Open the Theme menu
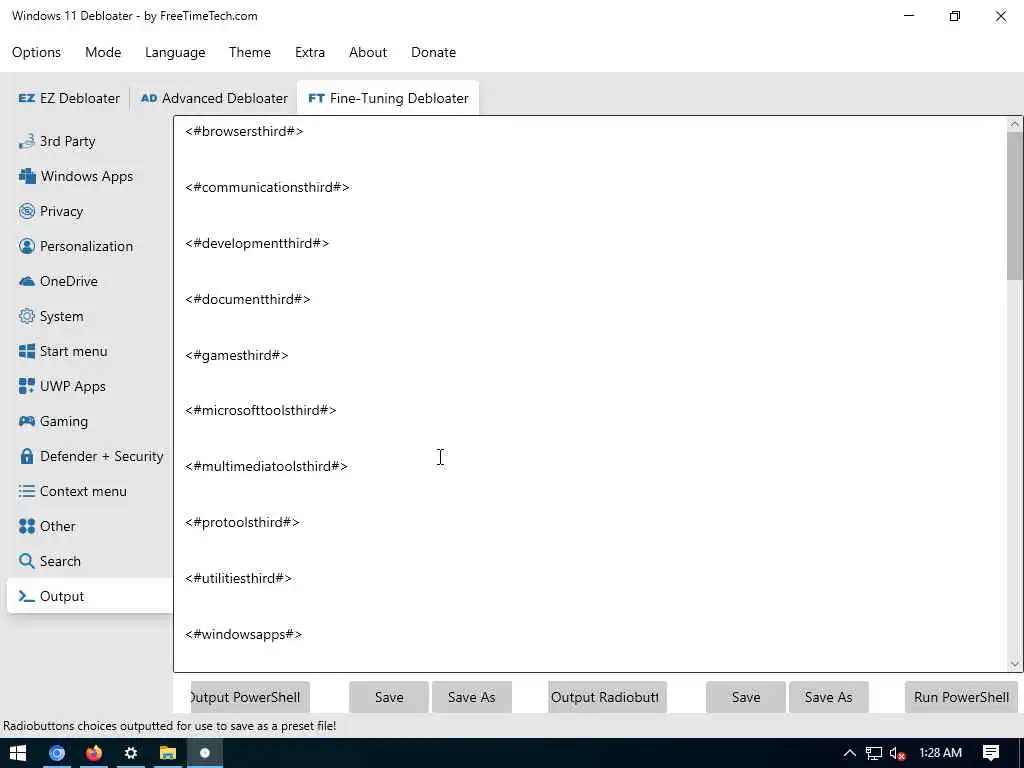The image size is (1024, 768). pyautogui.click(x=249, y=52)
